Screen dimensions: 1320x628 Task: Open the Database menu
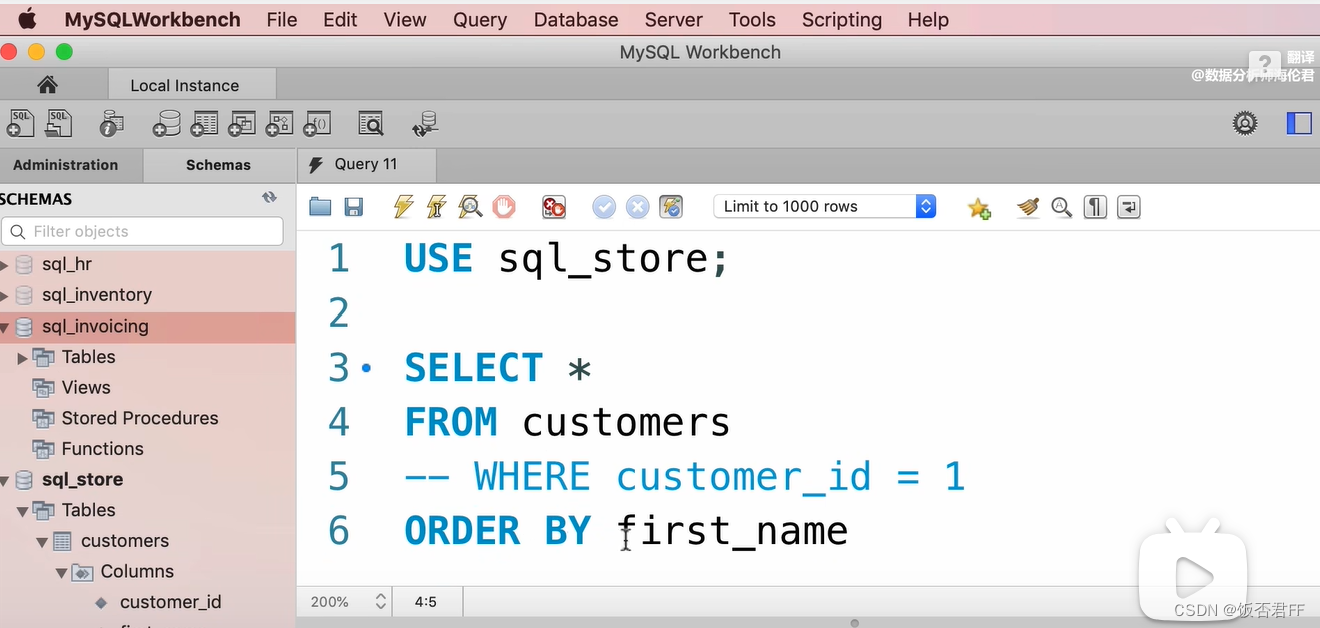tap(576, 20)
